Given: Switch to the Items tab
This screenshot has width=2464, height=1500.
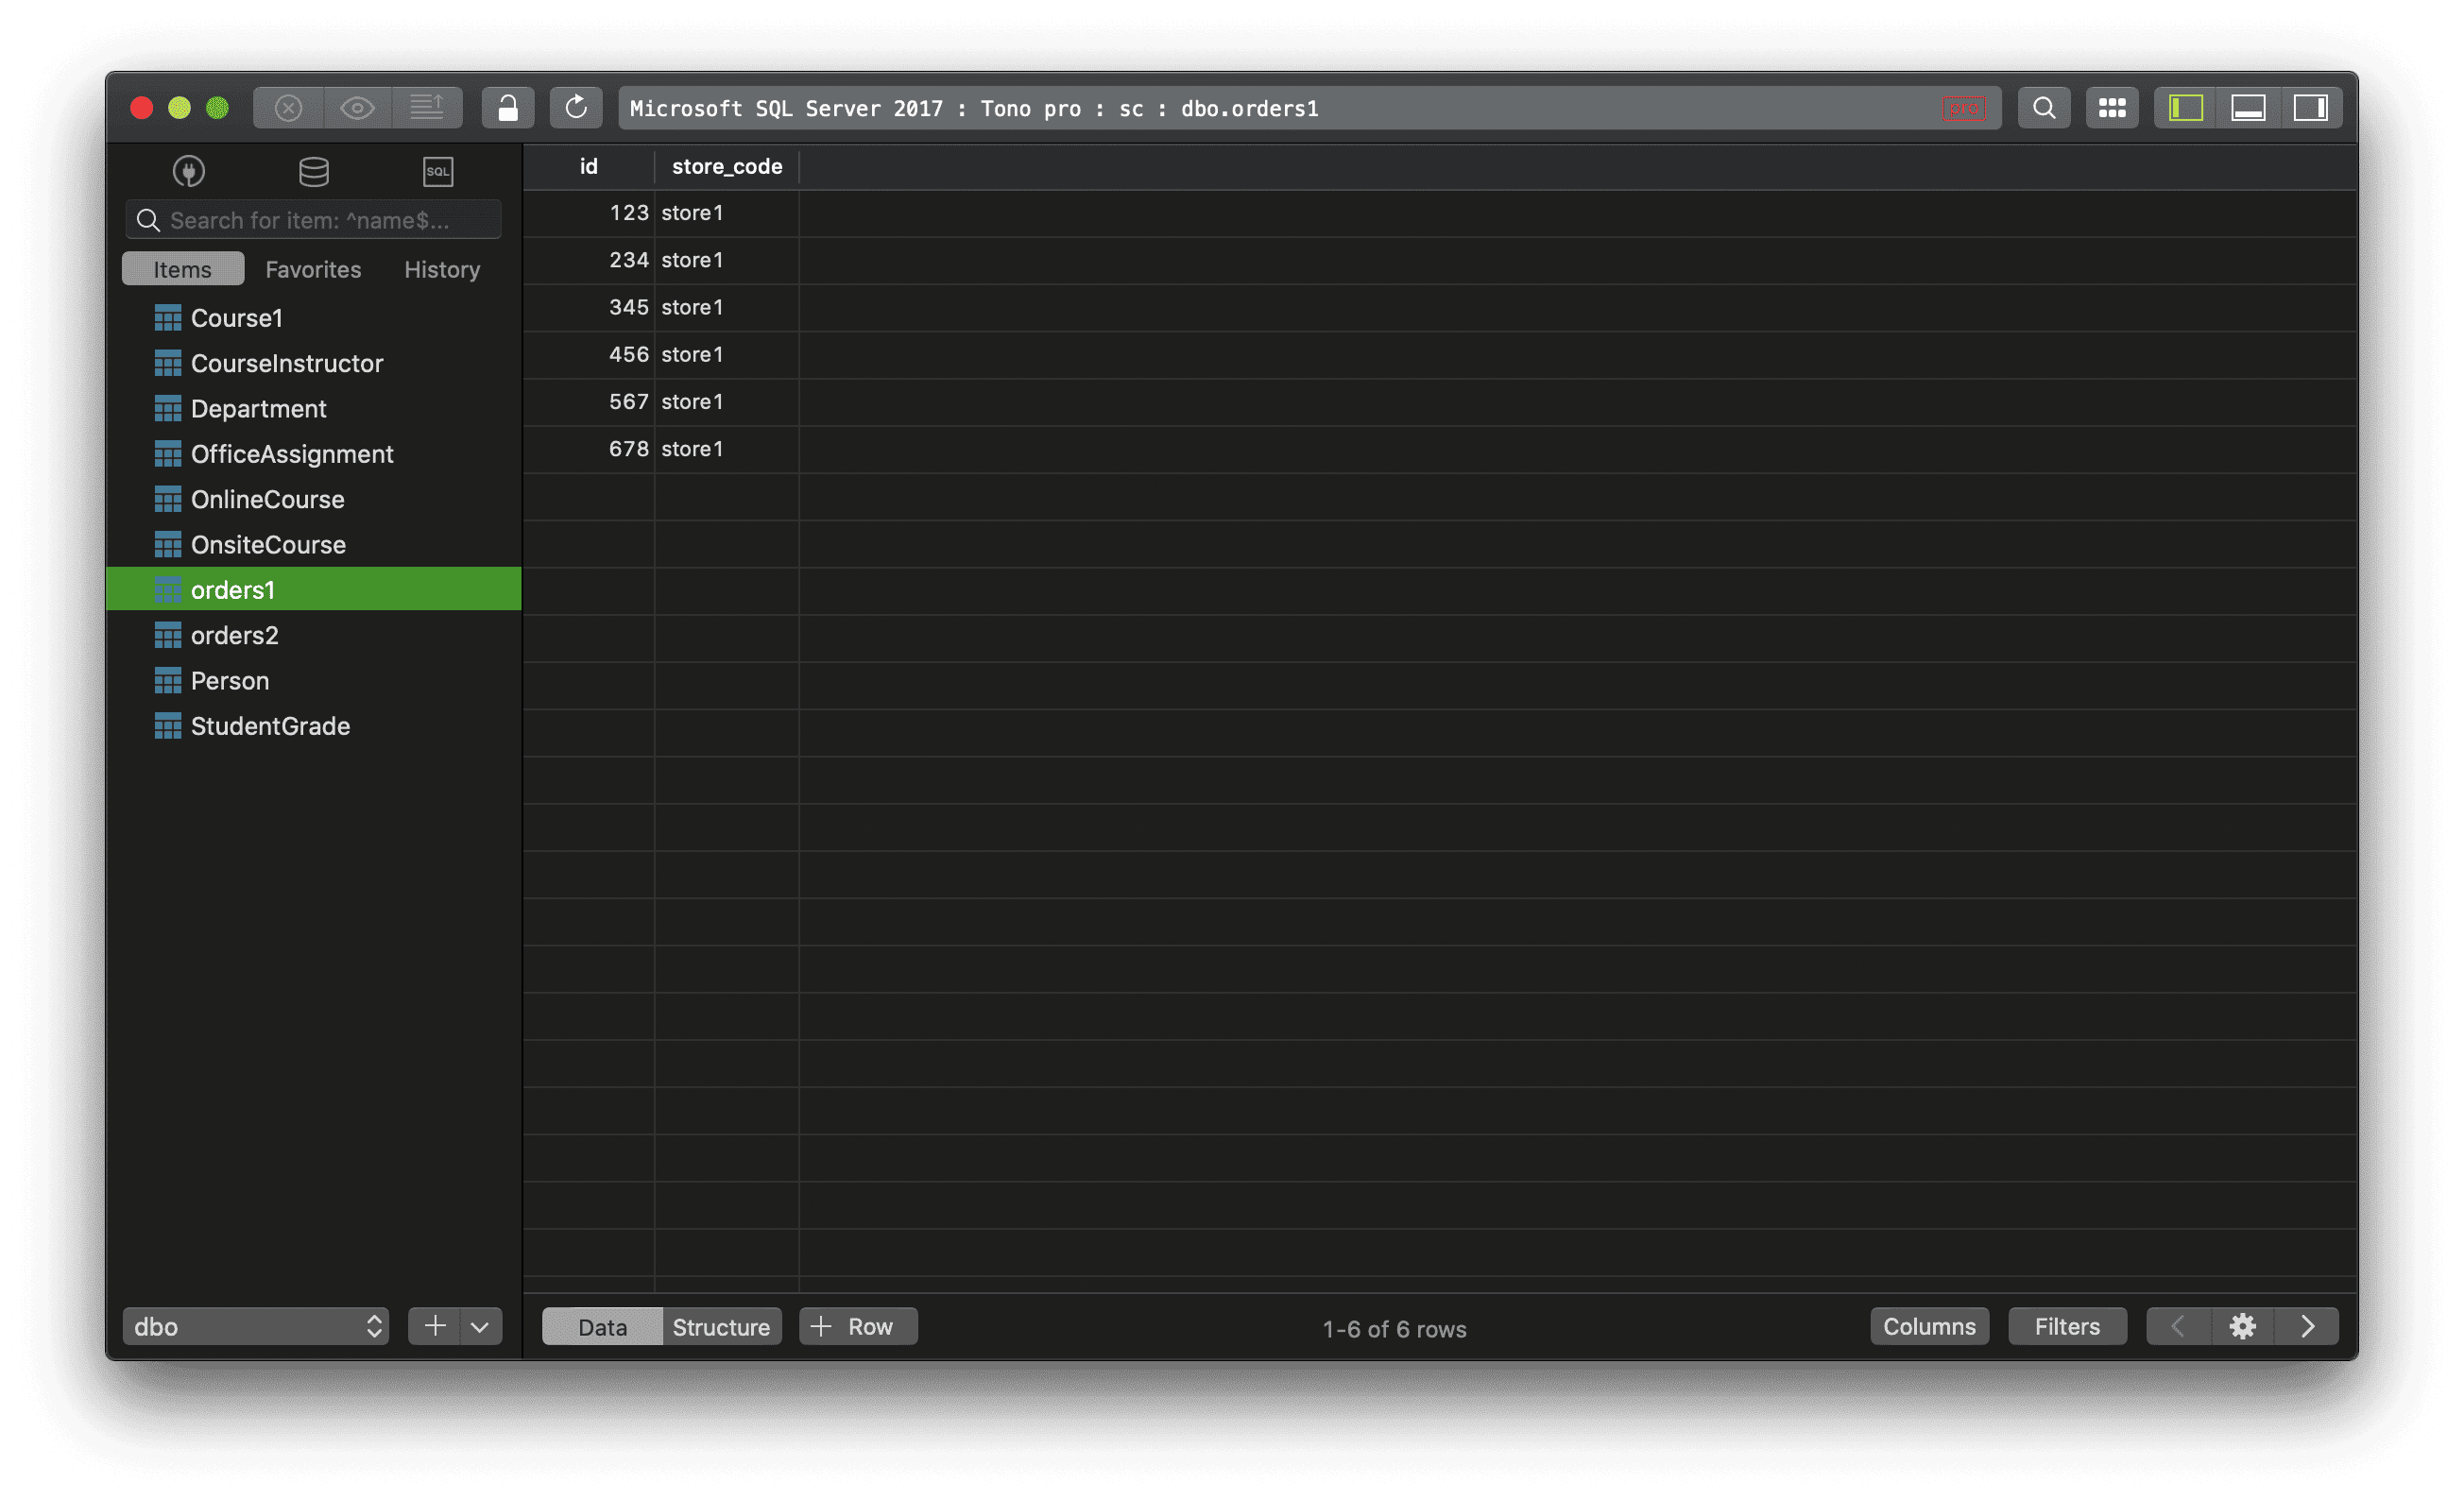Looking at the screenshot, I should pos(183,269).
